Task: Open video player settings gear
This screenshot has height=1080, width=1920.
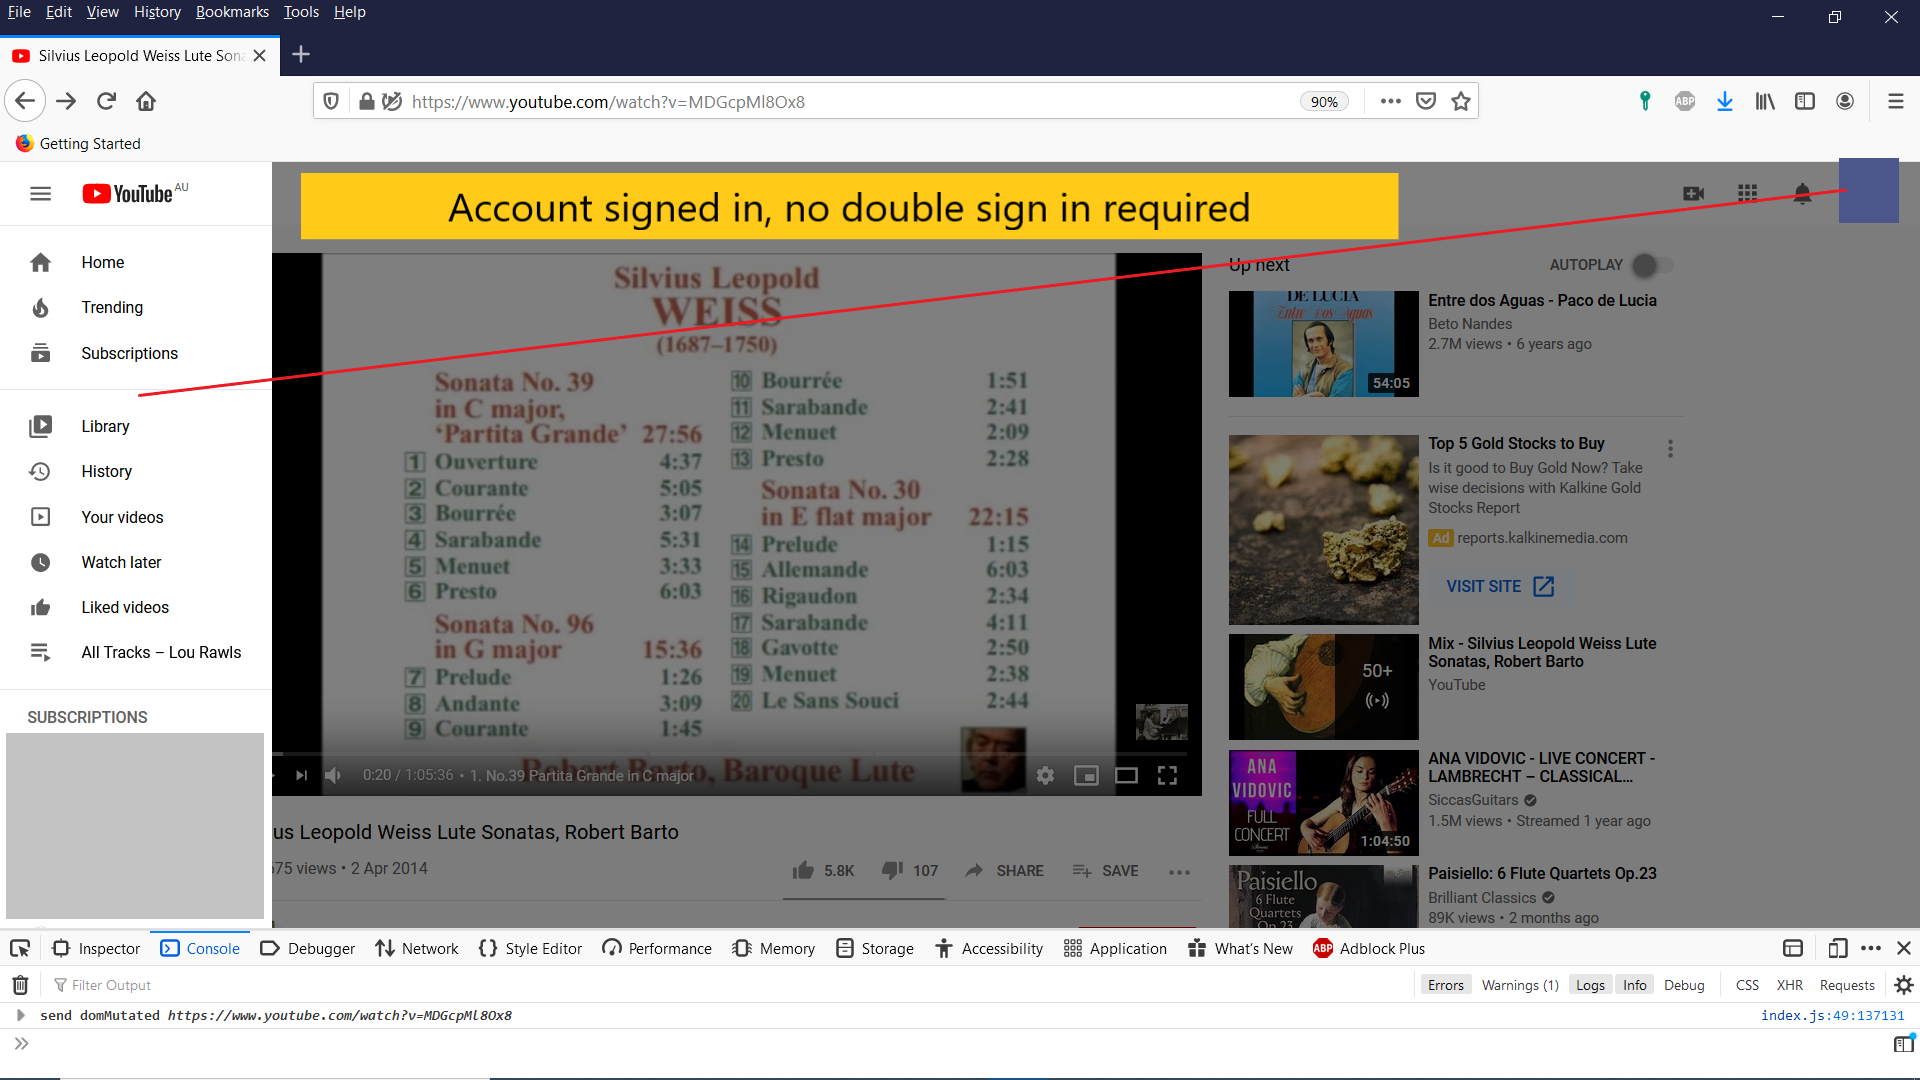Action: coord(1045,775)
